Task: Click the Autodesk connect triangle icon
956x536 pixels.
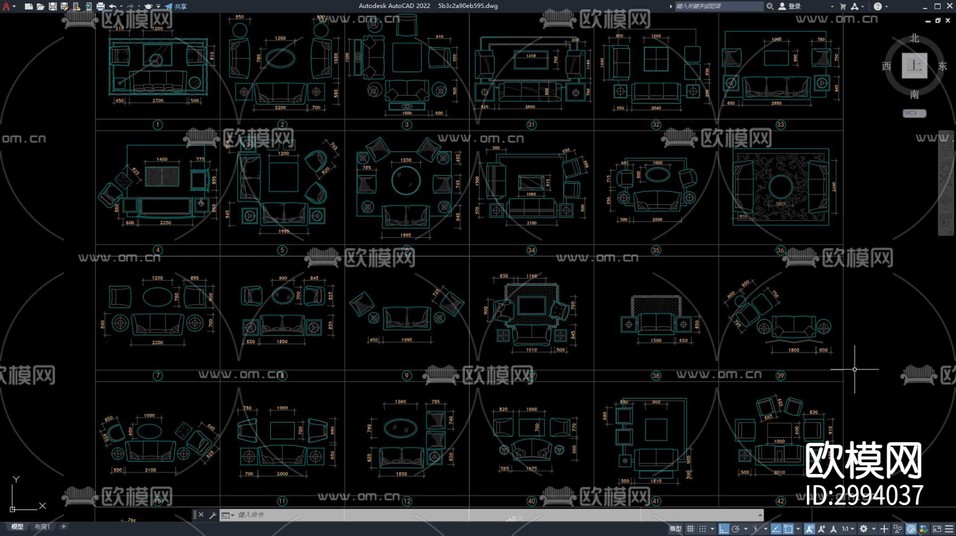Action: [x=855, y=6]
